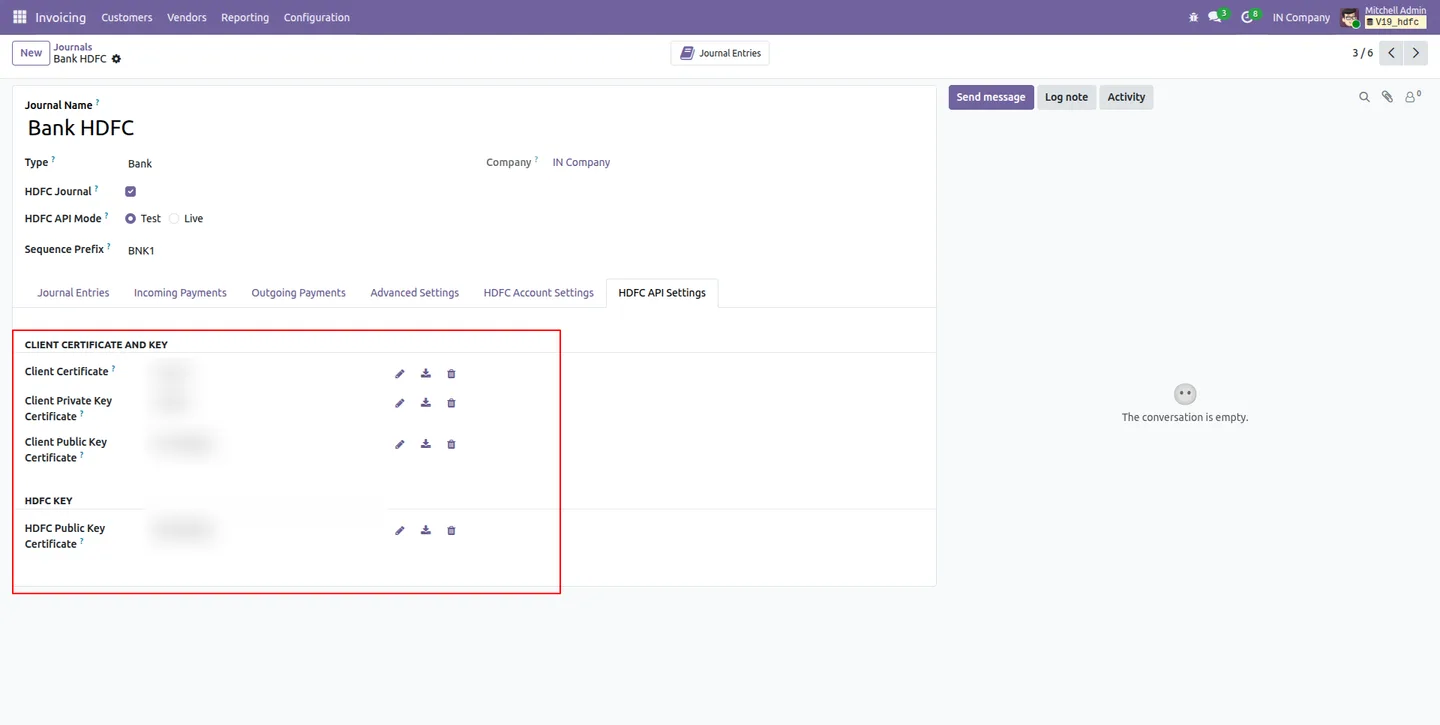The height and width of the screenshot is (725, 1440).
Task: Select the HDFC API Settings tab
Action: (x=662, y=293)
